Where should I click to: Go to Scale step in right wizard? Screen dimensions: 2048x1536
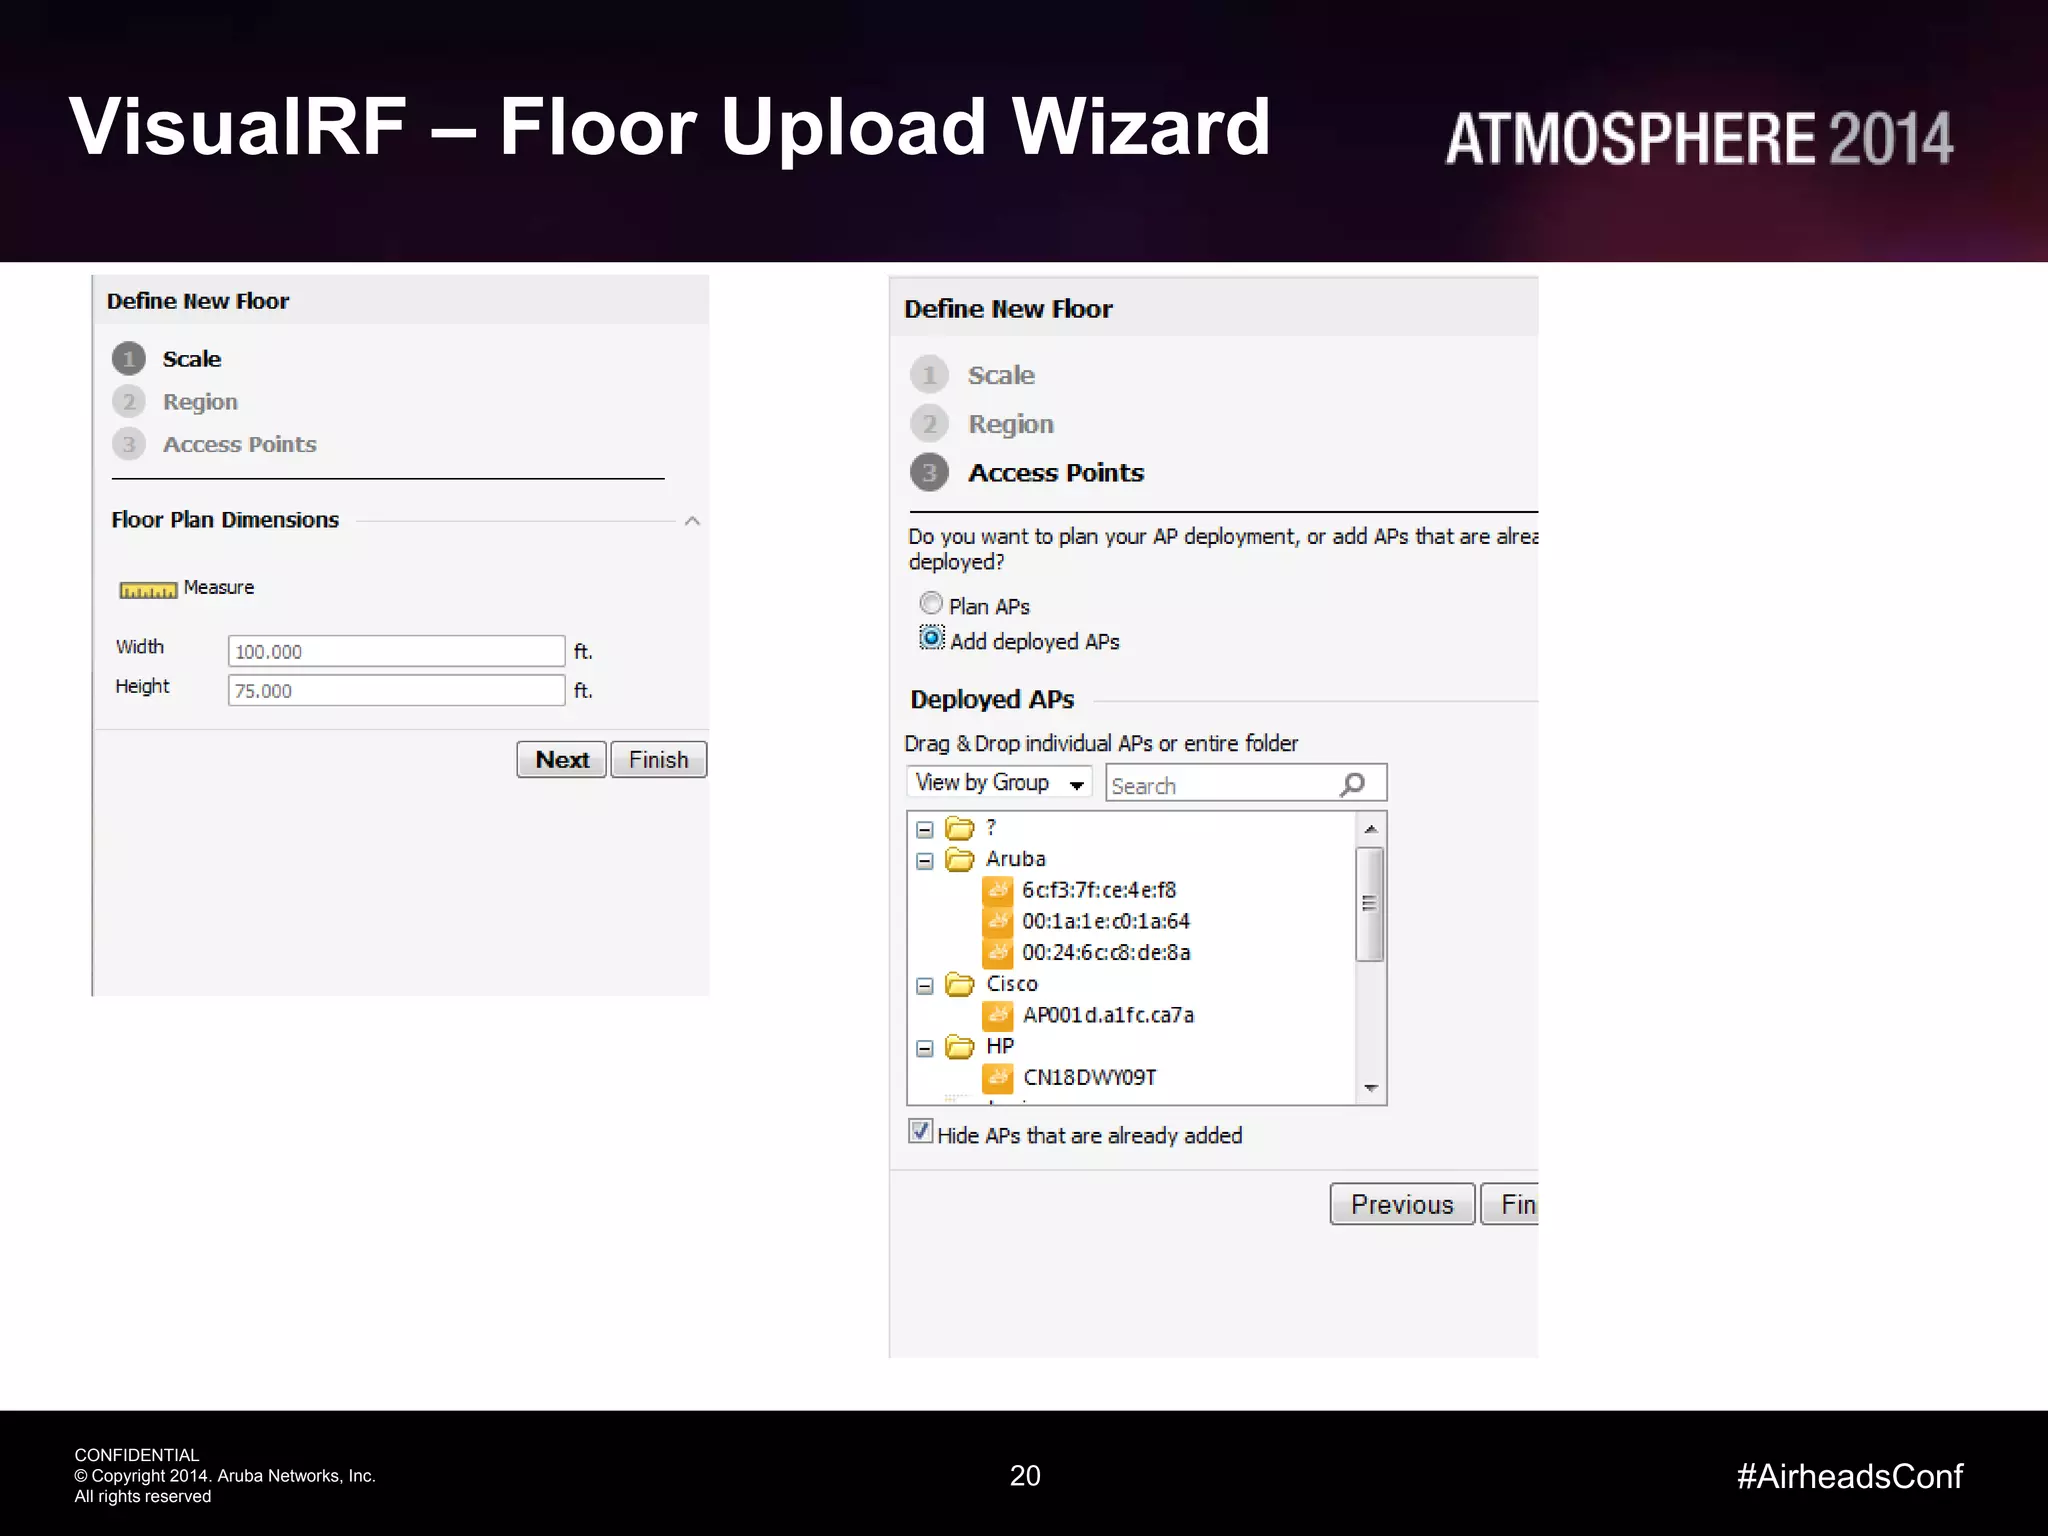coord(1001,375)
